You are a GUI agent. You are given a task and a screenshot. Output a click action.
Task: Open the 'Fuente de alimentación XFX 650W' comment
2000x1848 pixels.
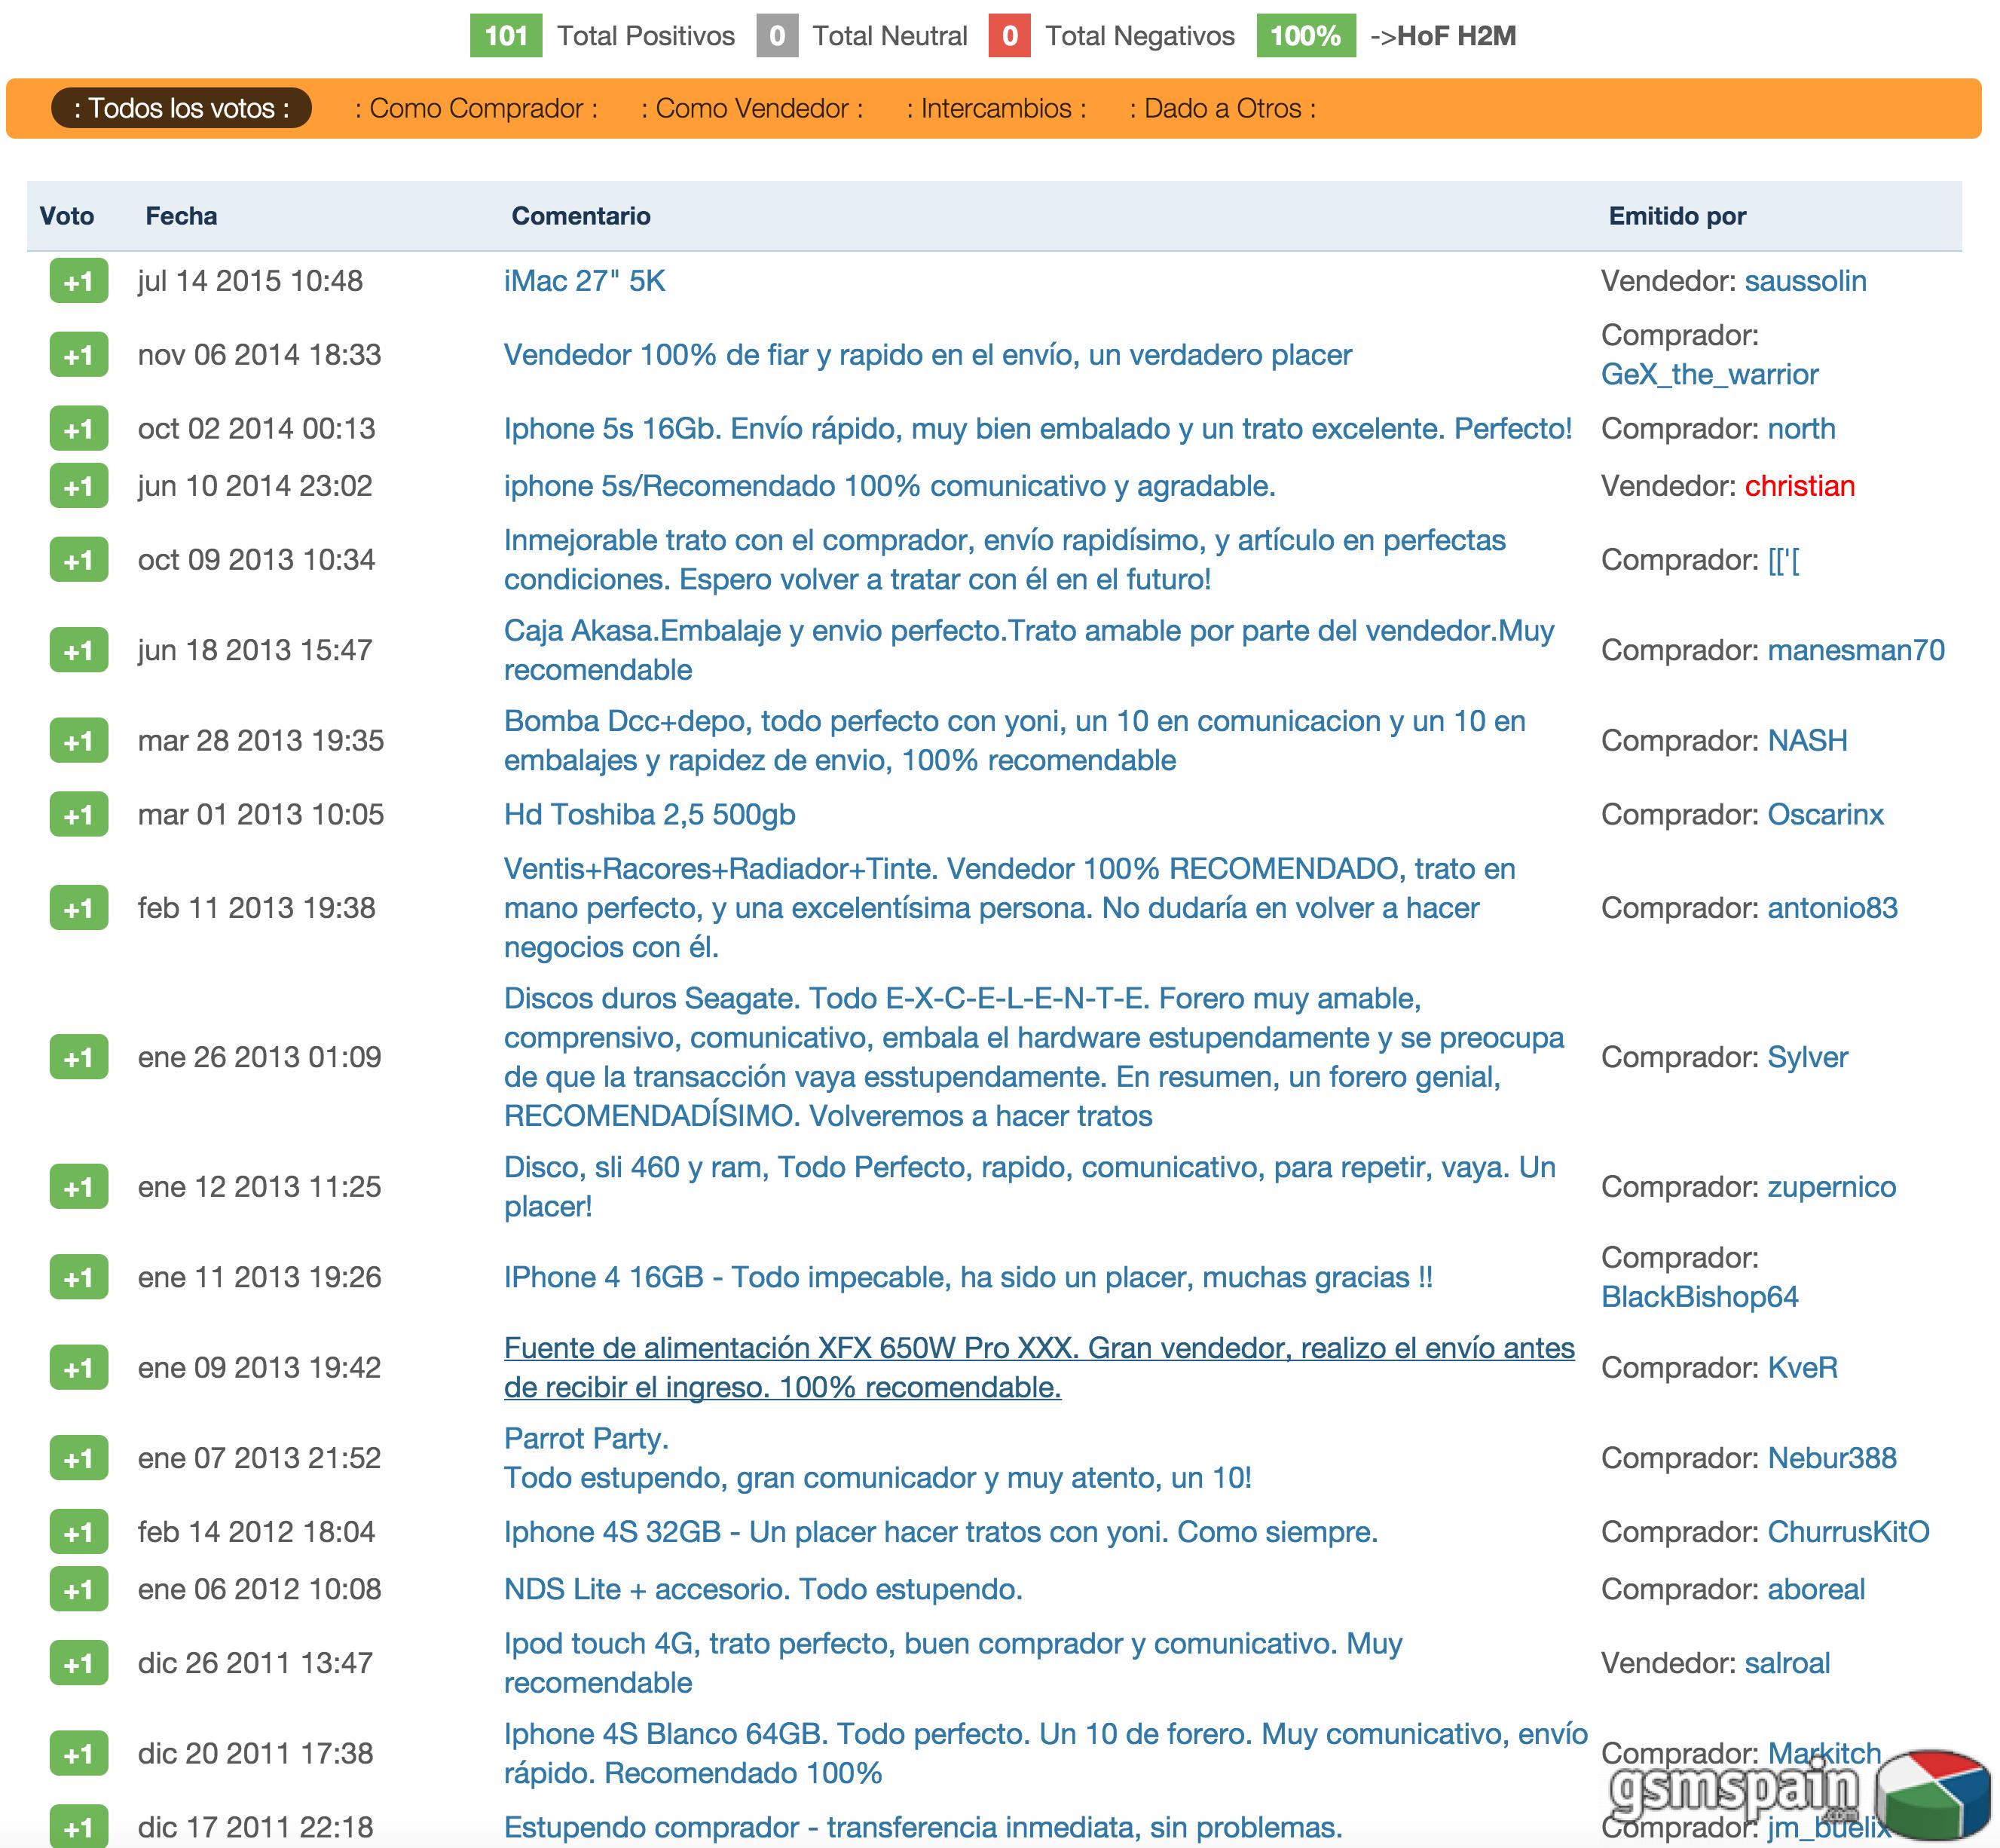coord(1039,1368)
